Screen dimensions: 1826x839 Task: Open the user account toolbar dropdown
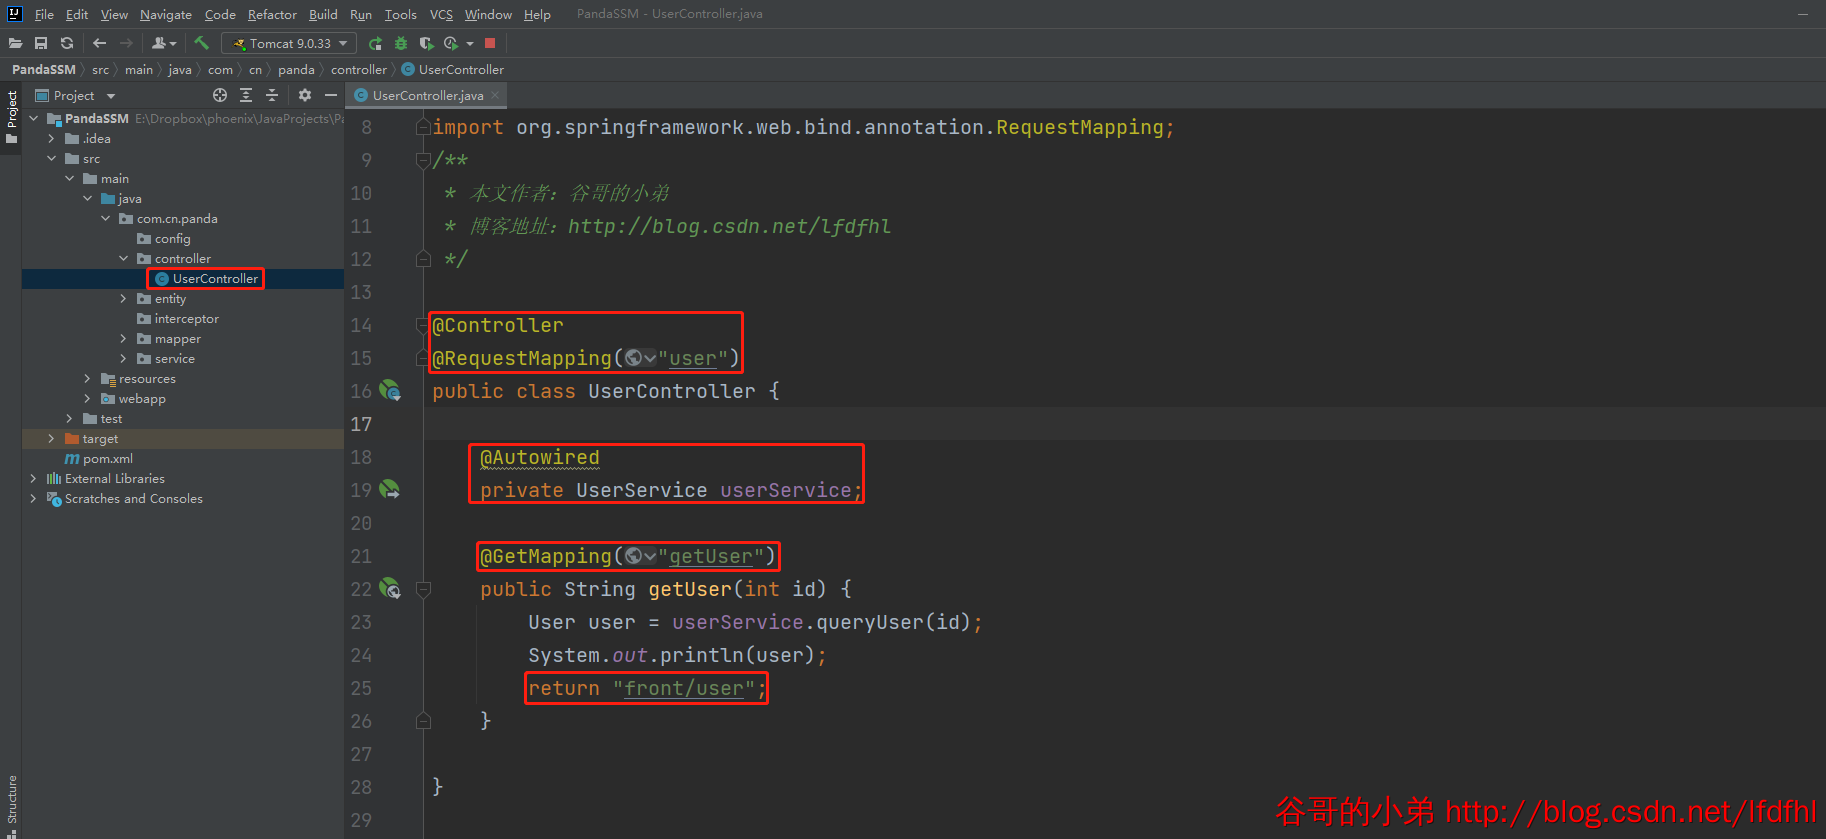click(164, 43)
